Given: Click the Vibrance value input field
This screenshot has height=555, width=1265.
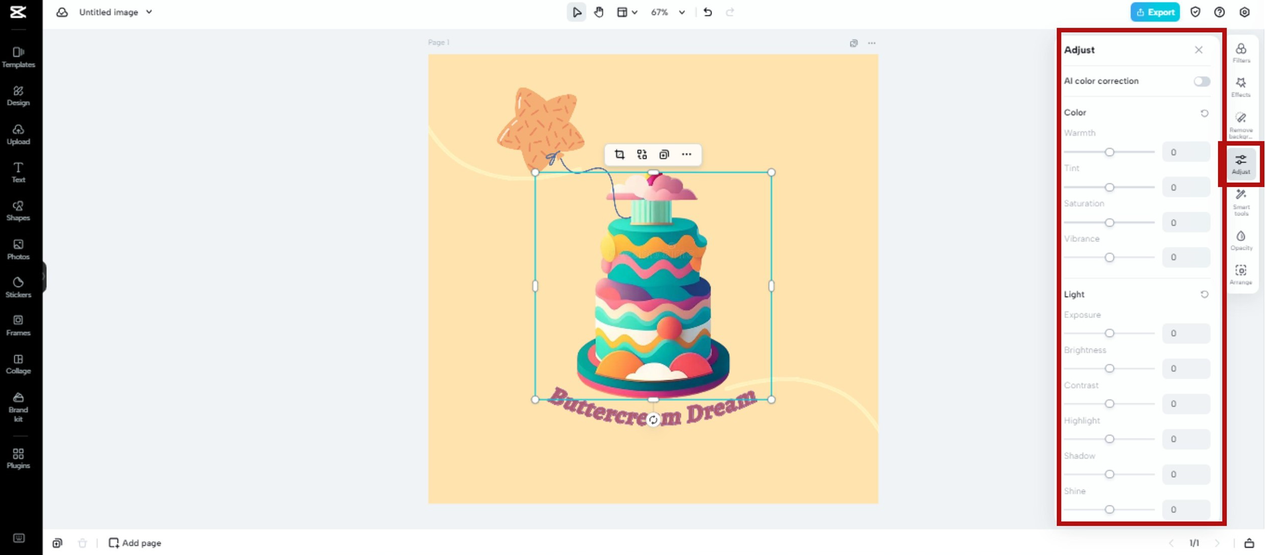Looking at the screenshot, I should point(1186,257).
